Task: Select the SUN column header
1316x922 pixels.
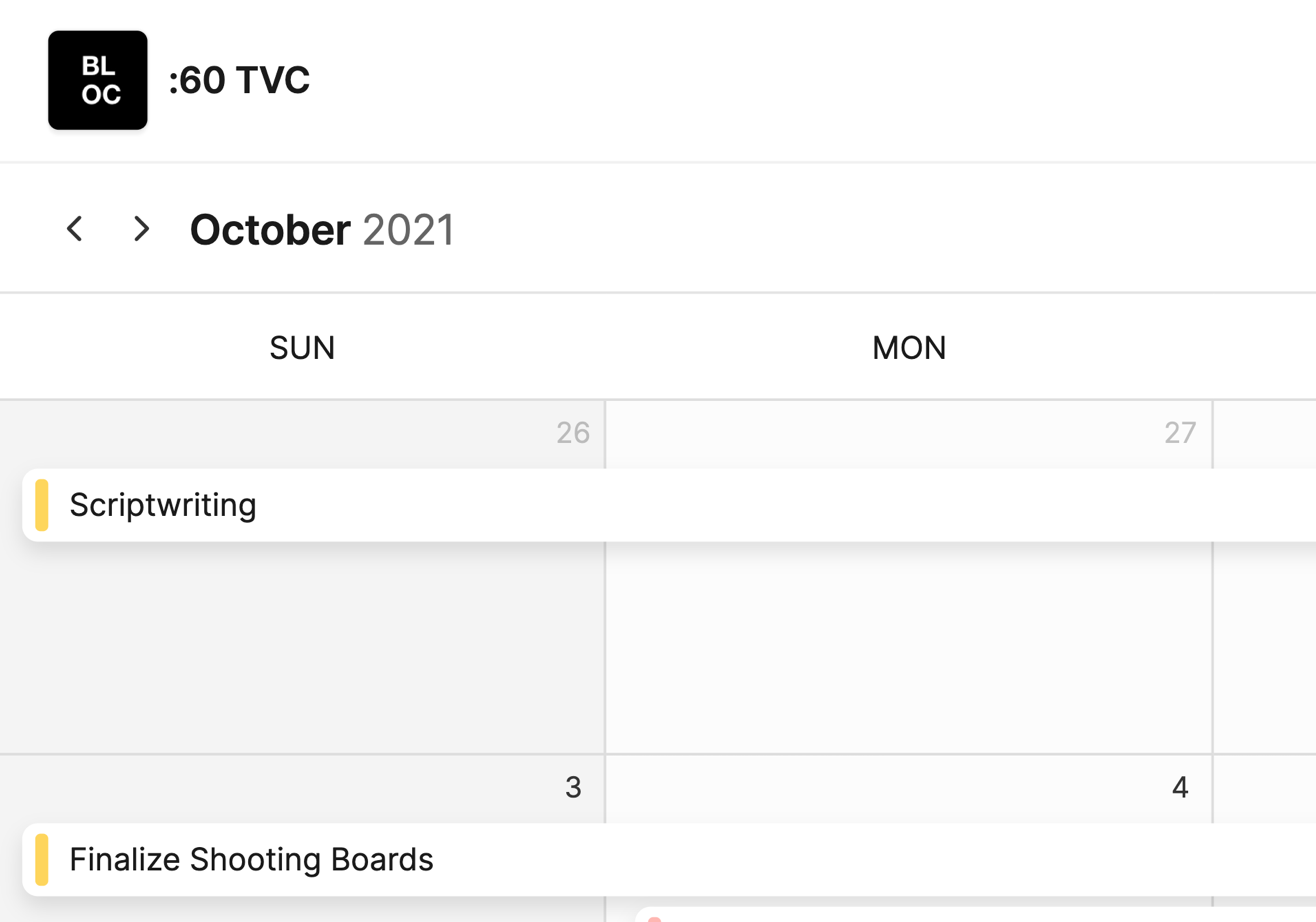Action: 302,348
